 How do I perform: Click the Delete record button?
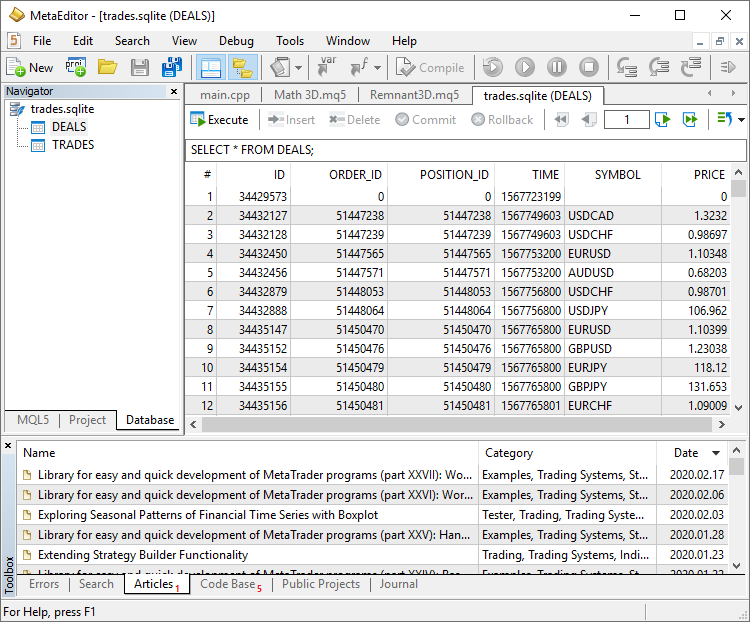(x=354, y=120)
